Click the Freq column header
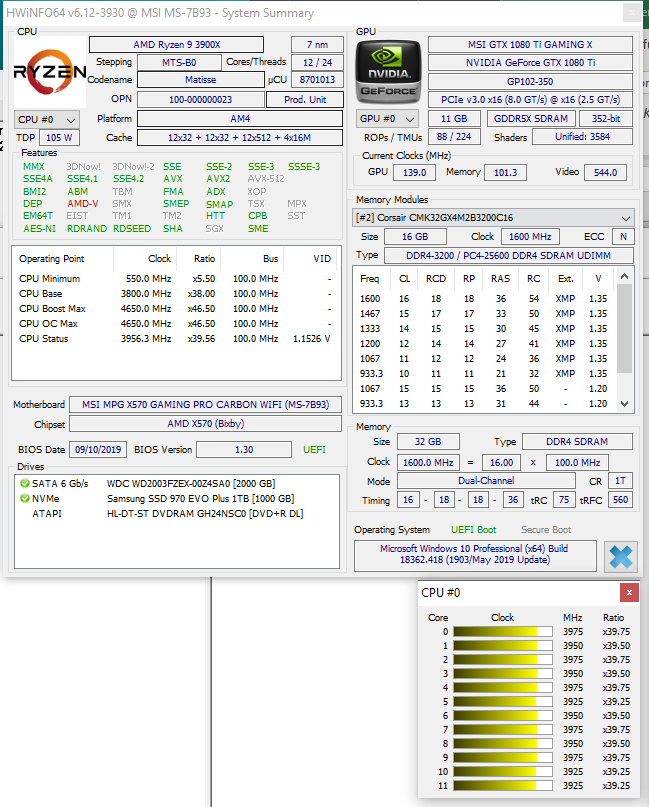This screenshot has height=807, width=649. [x=370, y=278]
